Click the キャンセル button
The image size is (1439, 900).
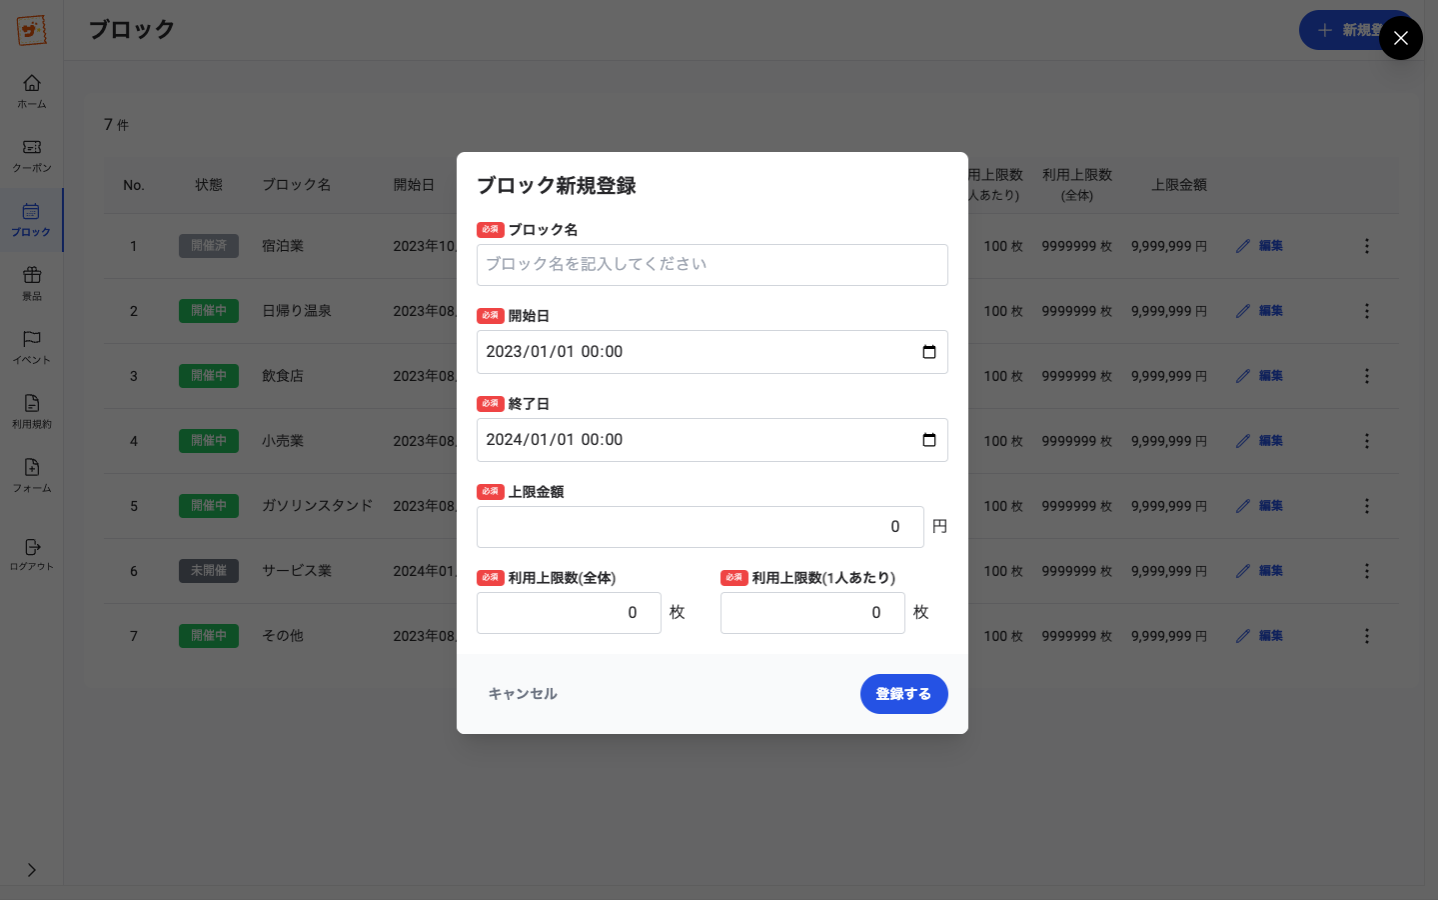click(x=523, y=694)
